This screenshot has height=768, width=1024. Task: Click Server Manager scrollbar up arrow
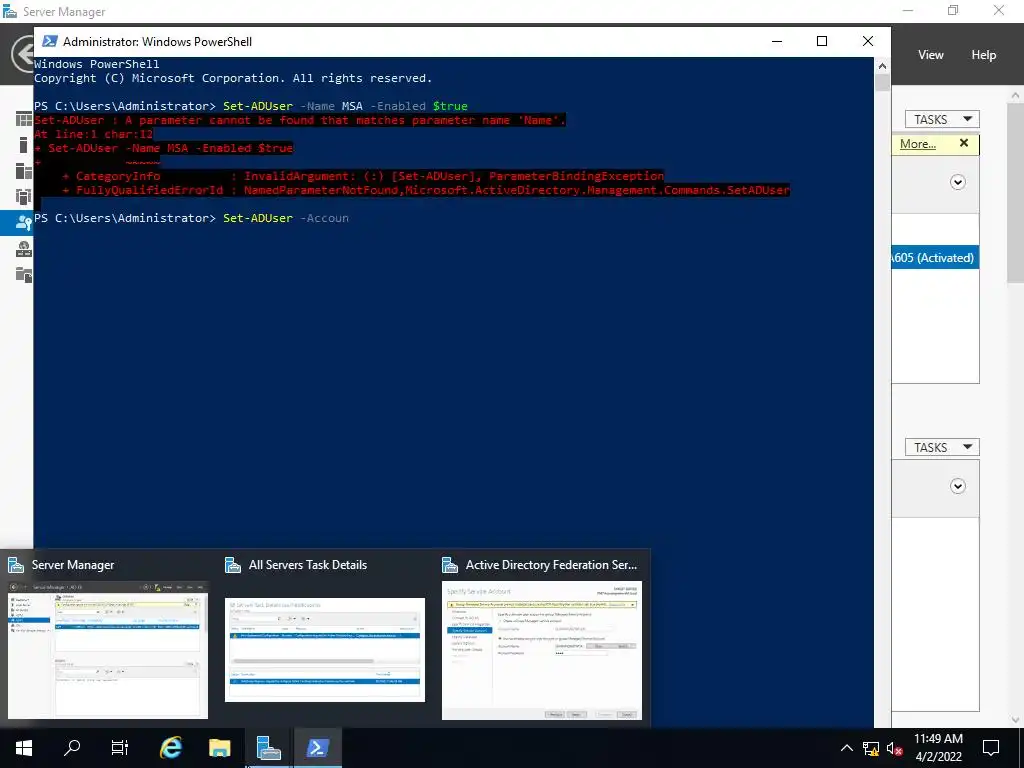pos(1016,96)
